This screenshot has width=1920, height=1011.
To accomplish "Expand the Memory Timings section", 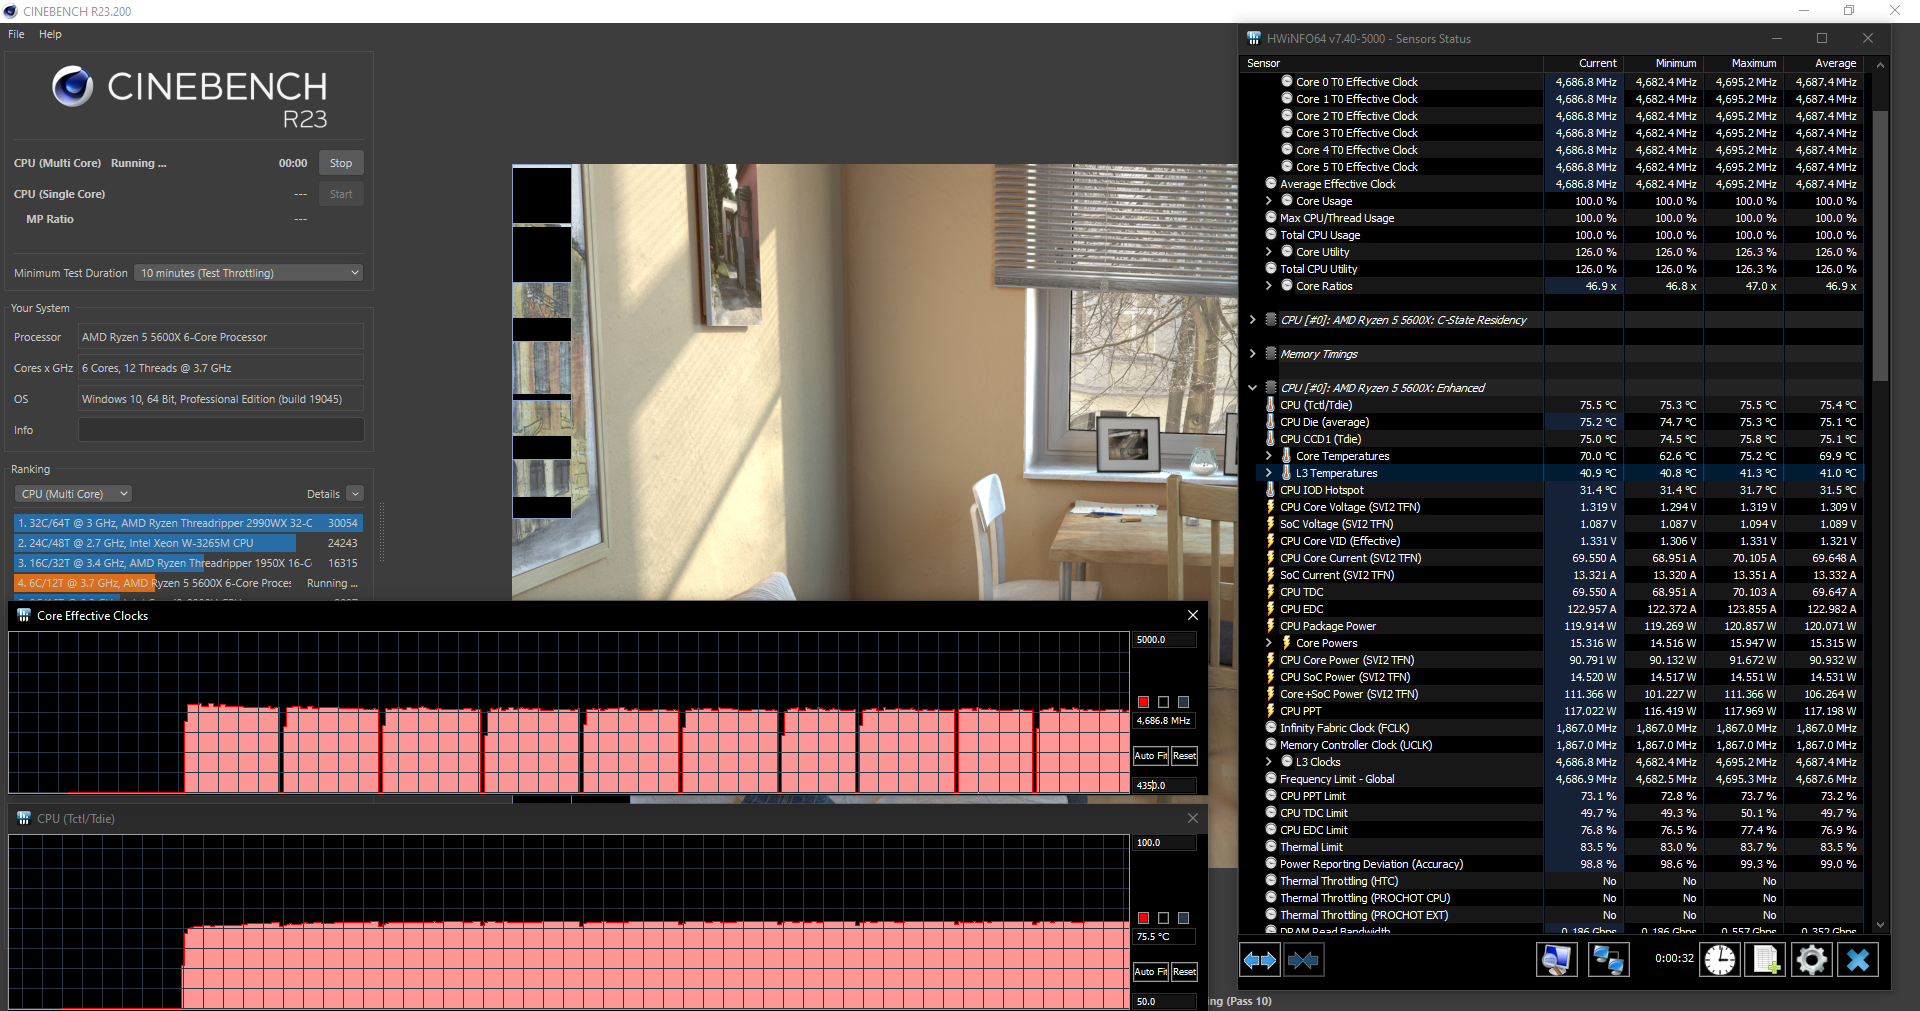I will (1252, 354).
